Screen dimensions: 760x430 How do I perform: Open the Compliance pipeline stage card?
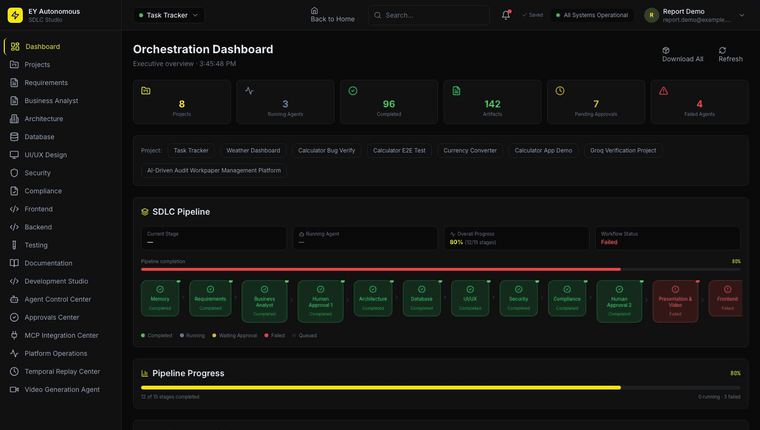coord(567,298)
